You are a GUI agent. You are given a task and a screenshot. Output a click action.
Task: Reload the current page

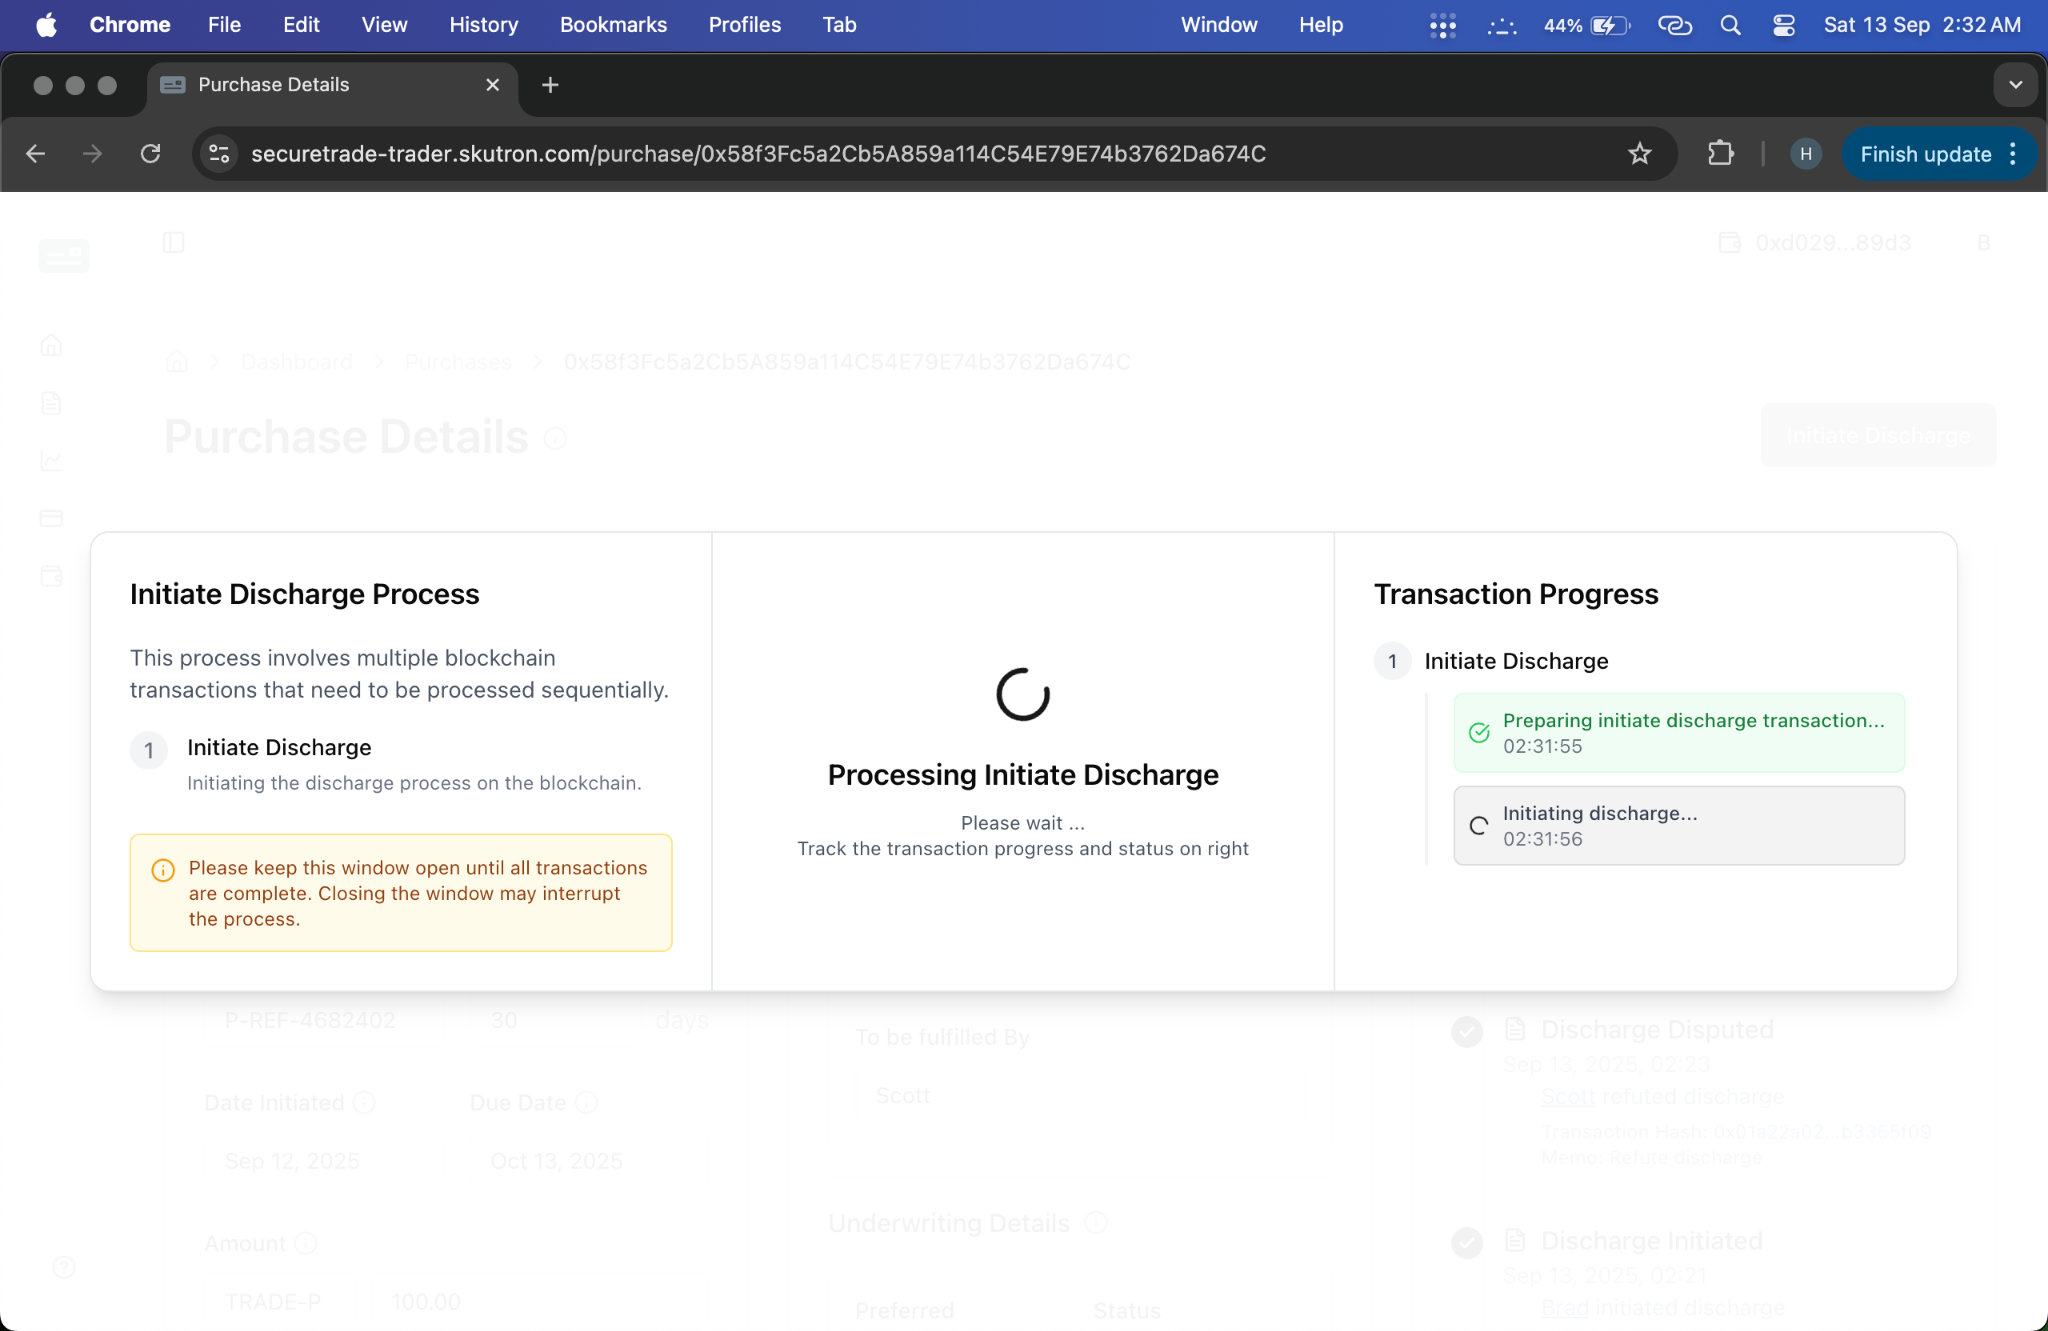[150, 154]
